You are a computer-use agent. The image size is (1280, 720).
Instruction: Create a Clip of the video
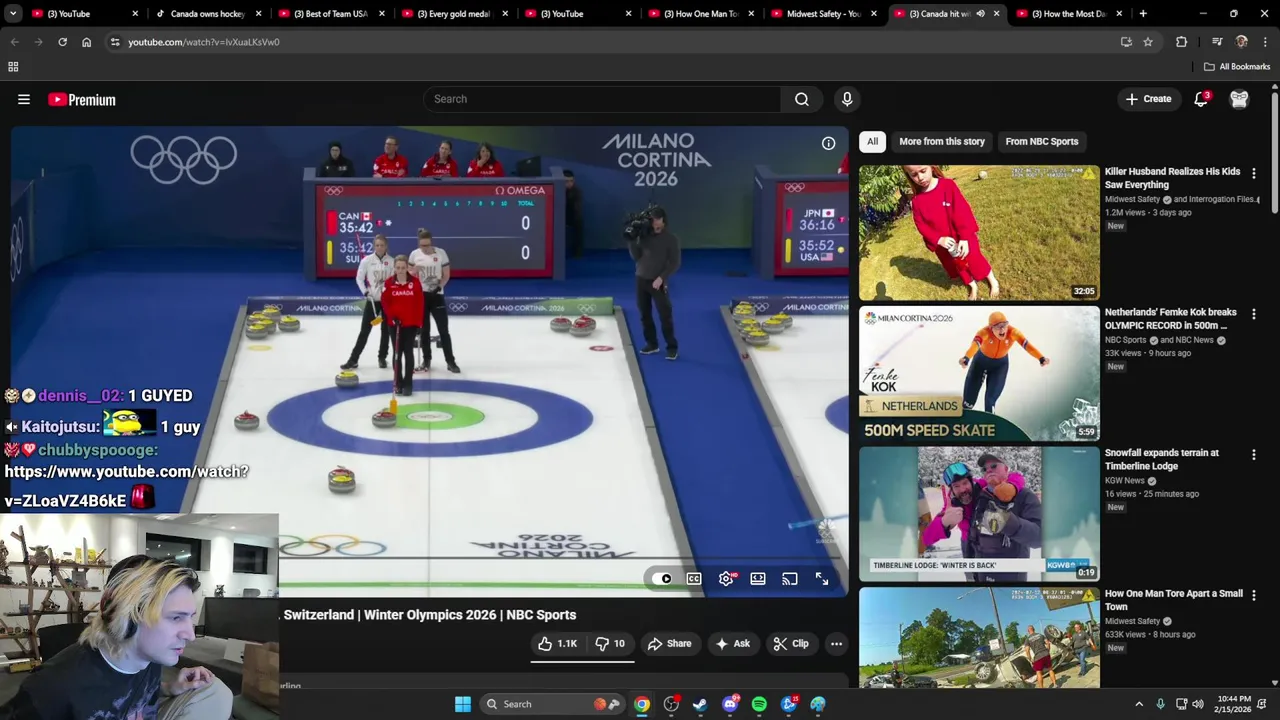791,643
